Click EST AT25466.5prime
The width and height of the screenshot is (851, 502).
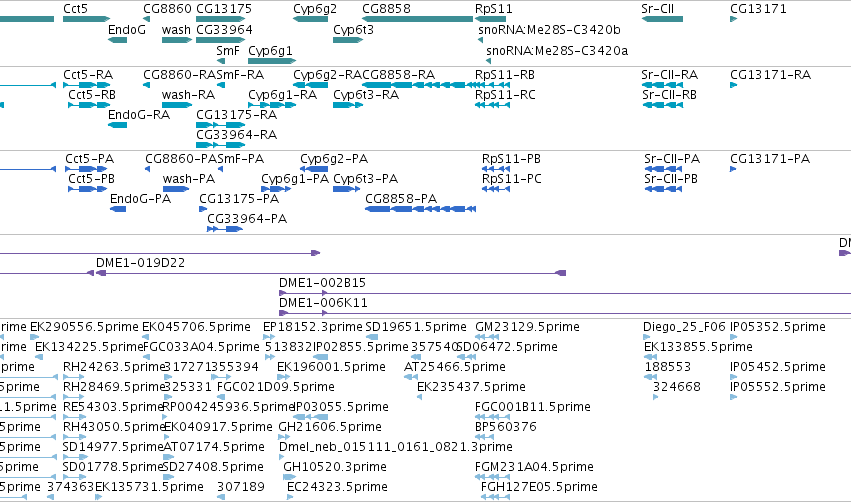tap(411, 377)
